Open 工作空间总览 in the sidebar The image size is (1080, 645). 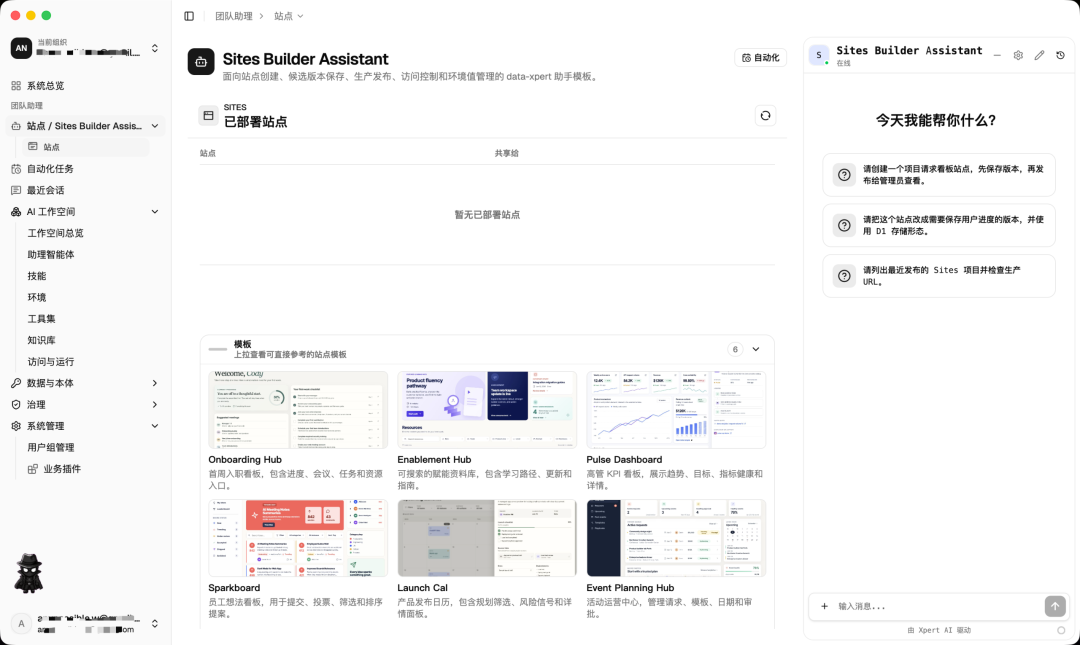[x=55, y=233]
